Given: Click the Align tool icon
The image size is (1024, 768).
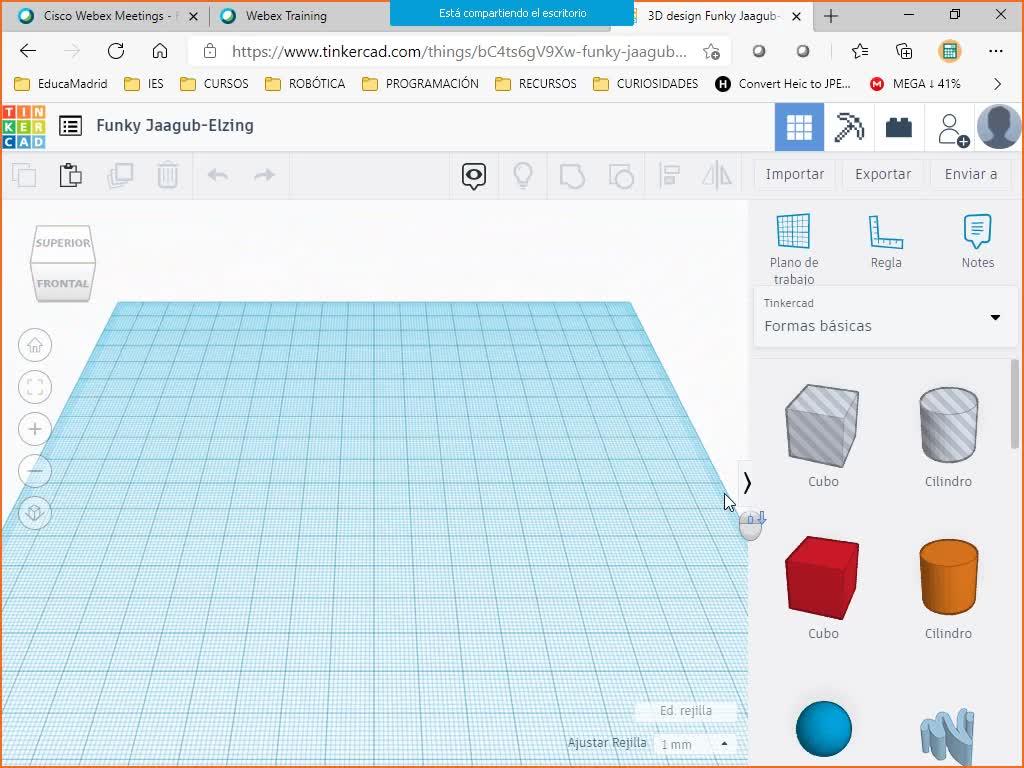Looking at the screenshot, I should [669, 175].
